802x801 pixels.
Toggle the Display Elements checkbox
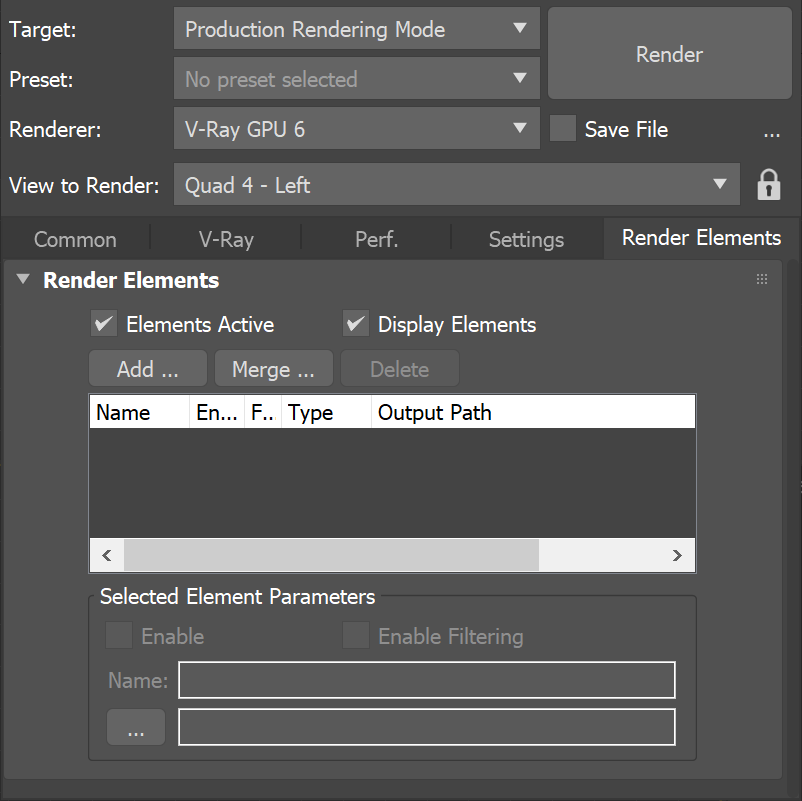356,323
